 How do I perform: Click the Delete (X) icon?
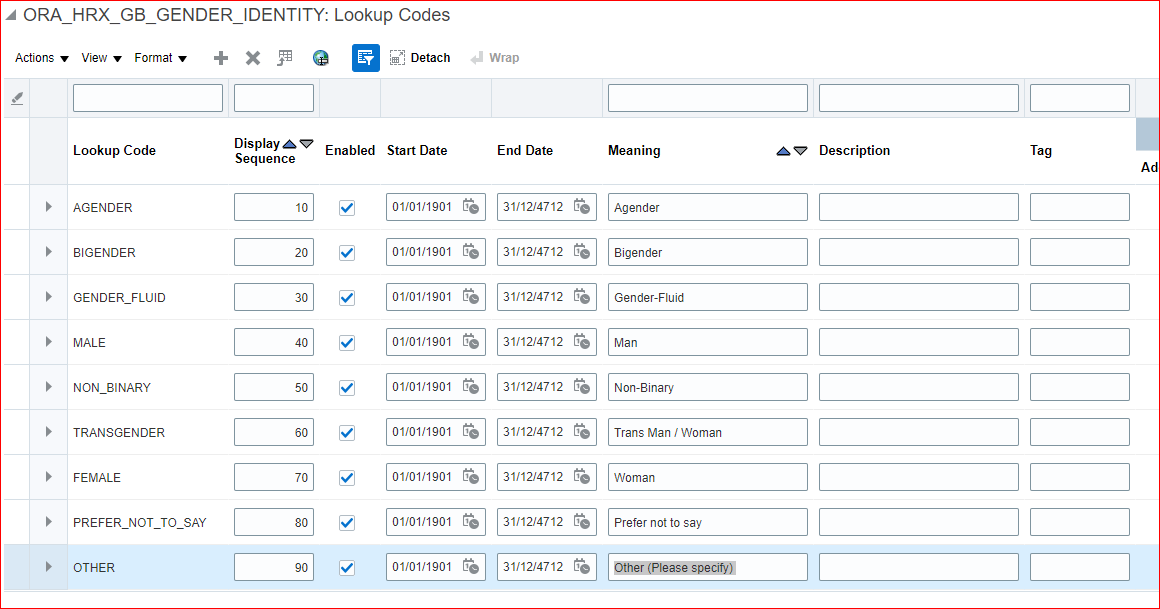[x=252, y=57]
